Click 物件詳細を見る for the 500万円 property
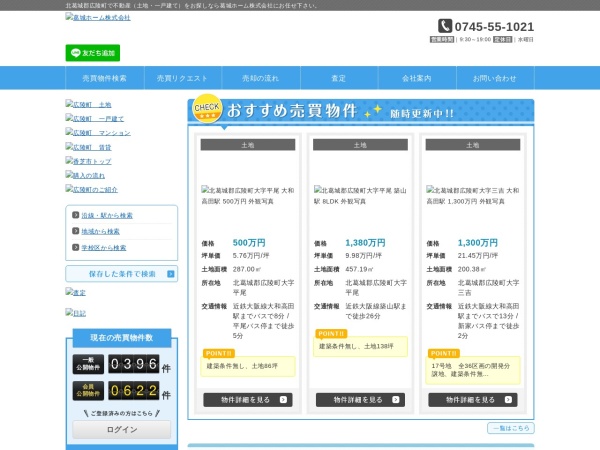This screenshot has width=600, height=450. 248,400
